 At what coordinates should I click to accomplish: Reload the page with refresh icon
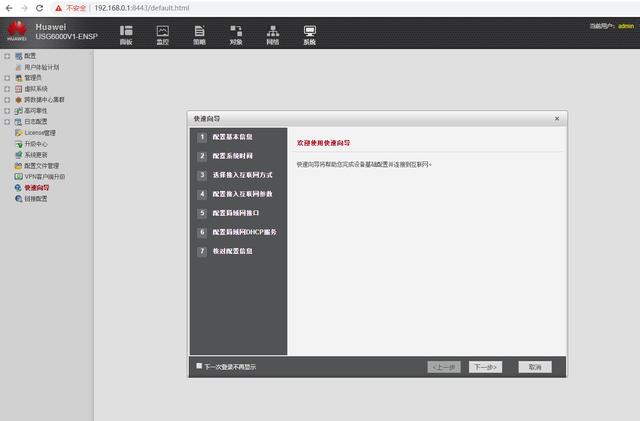(x=40, y=8)
